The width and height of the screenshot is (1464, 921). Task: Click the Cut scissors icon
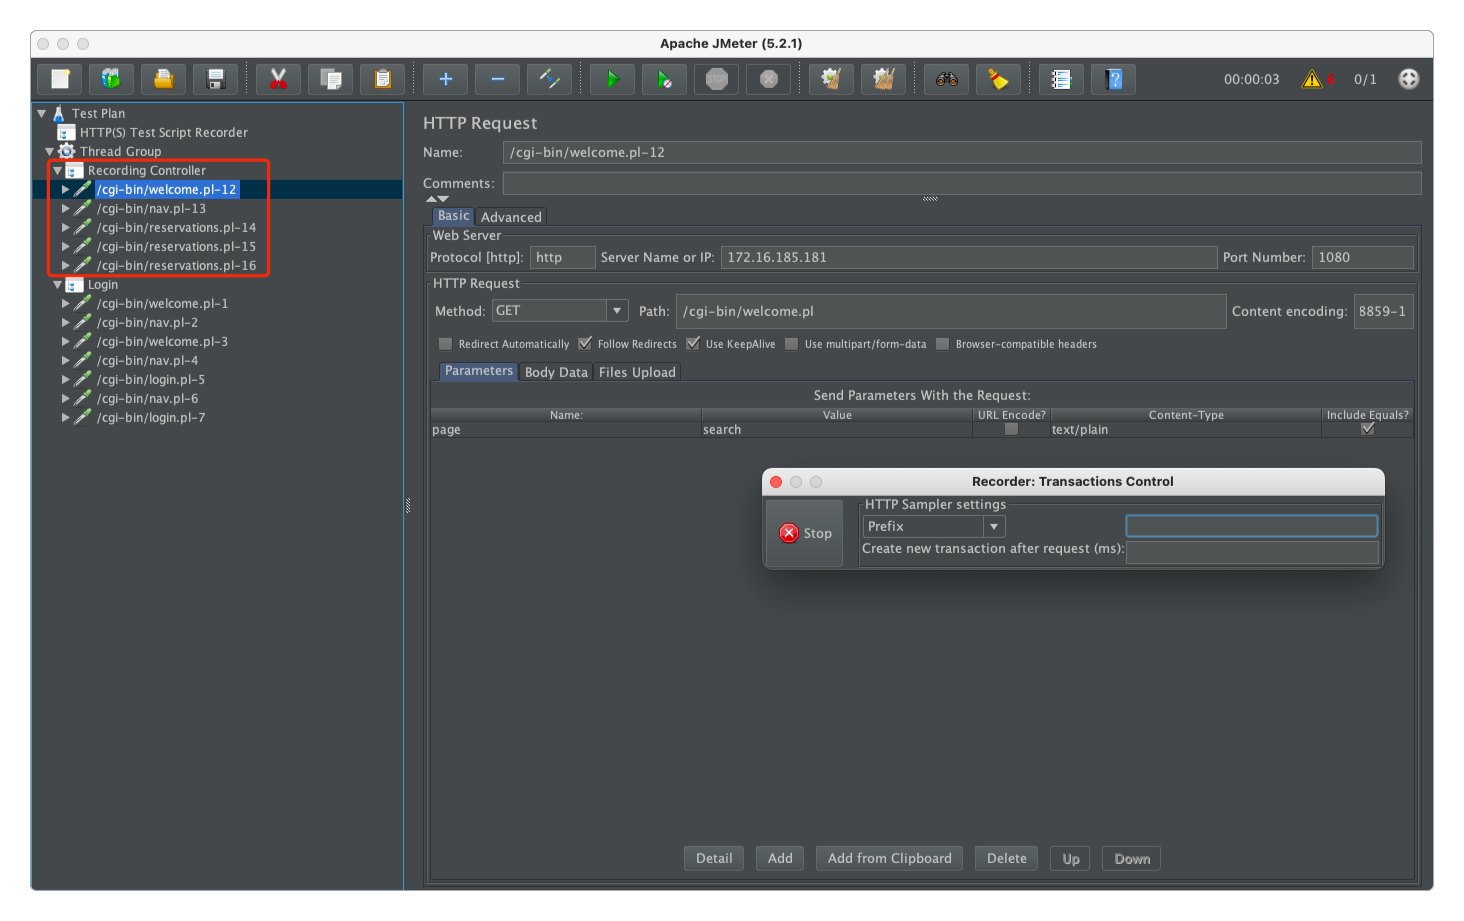278,79
